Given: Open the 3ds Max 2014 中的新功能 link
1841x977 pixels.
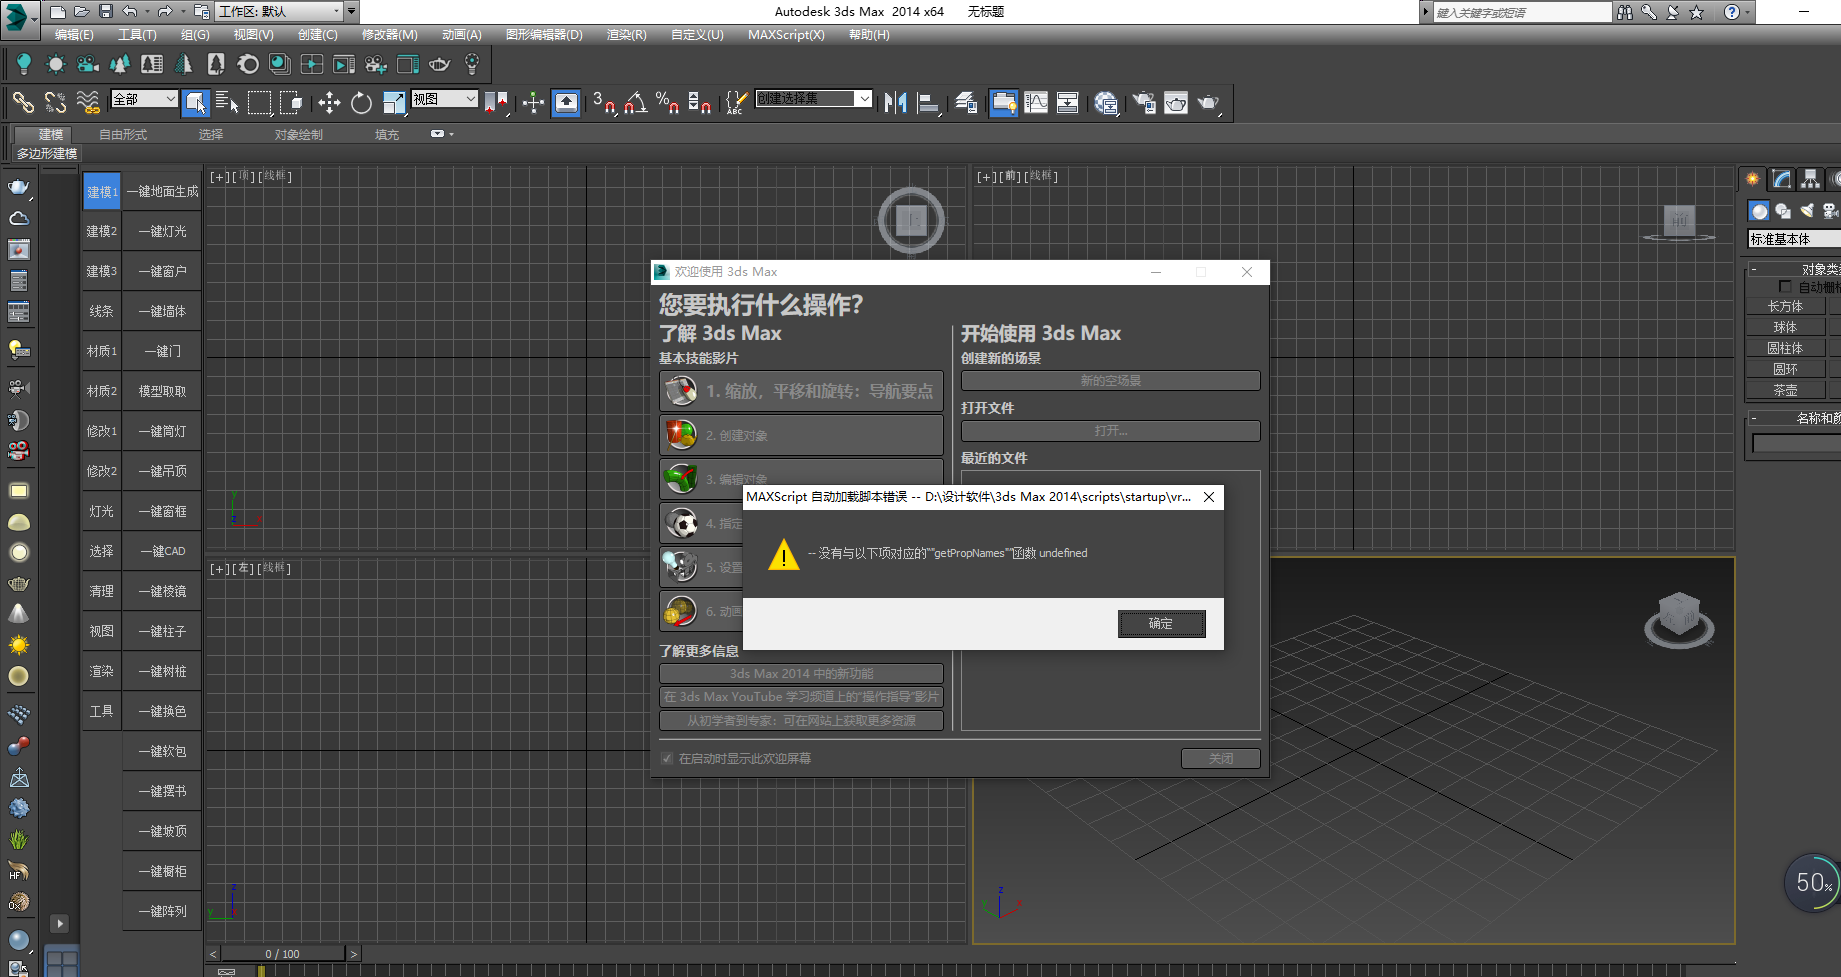Looking at the screenshot, I should coord(801,674).
